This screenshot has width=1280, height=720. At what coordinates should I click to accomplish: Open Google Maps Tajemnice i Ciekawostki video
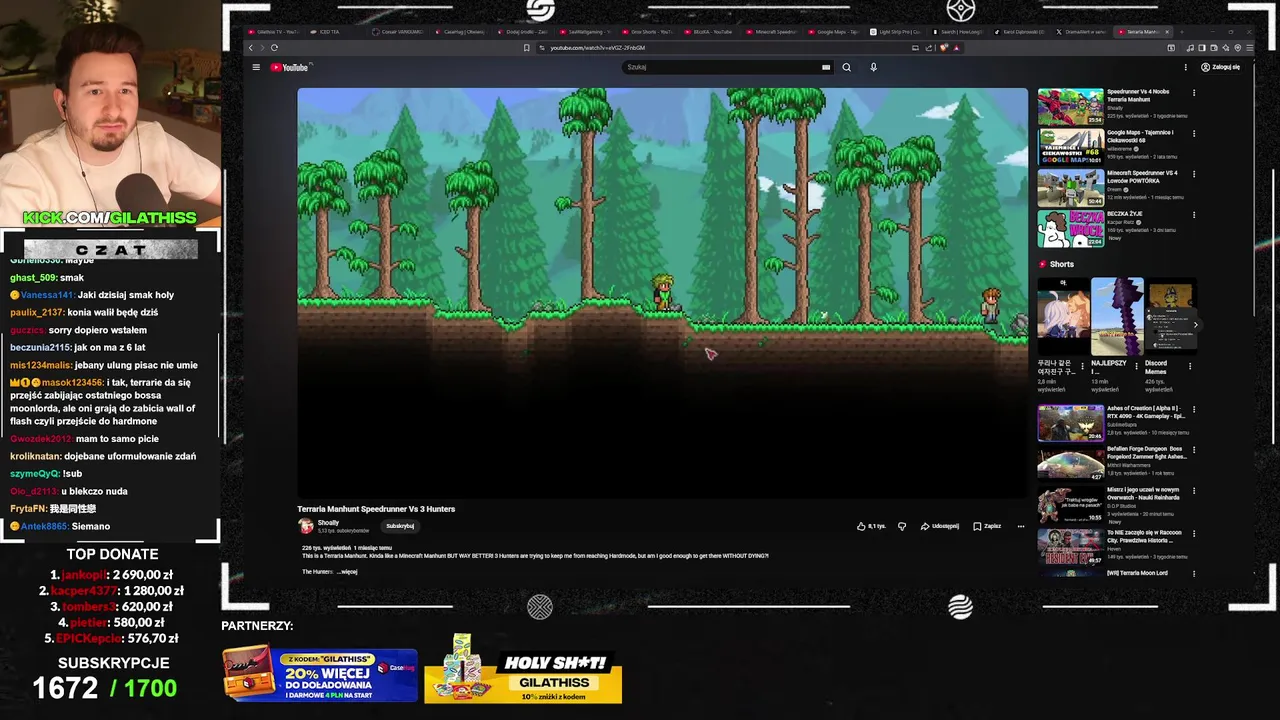click(x=1070, y=147)
